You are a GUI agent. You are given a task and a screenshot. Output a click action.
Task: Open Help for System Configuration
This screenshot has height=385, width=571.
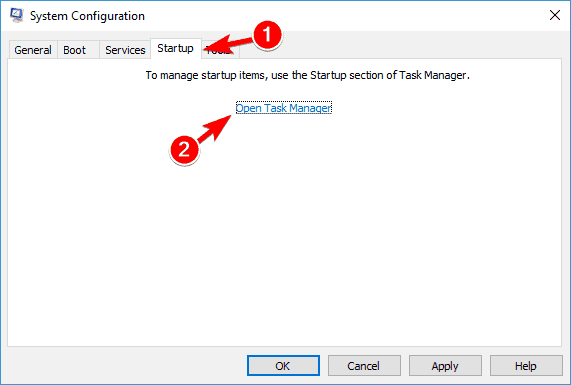(526, 366)
